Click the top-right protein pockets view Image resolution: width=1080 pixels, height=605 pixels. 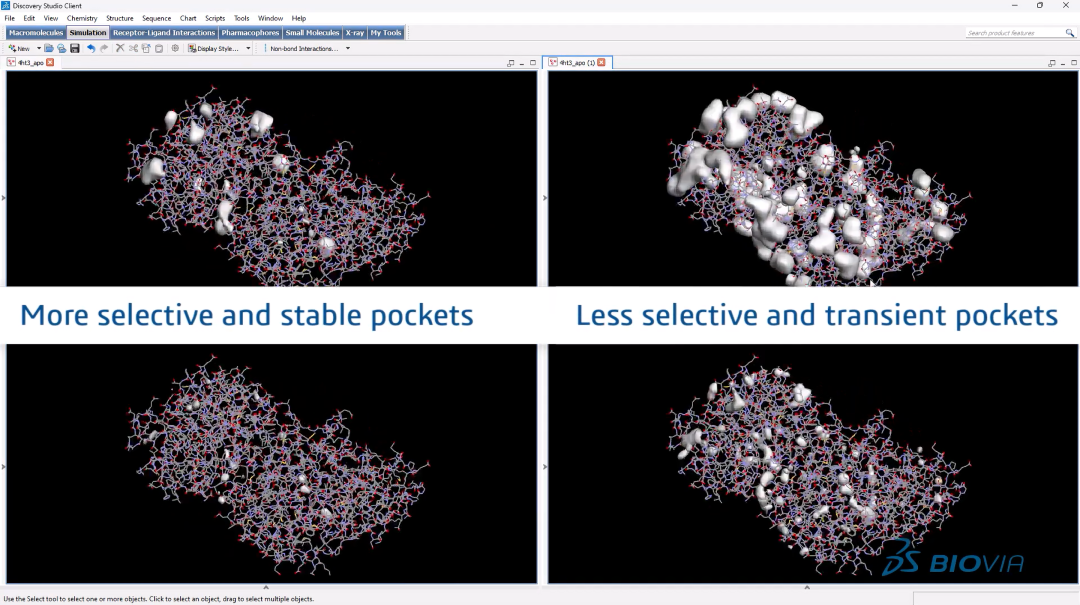[813, 178]
